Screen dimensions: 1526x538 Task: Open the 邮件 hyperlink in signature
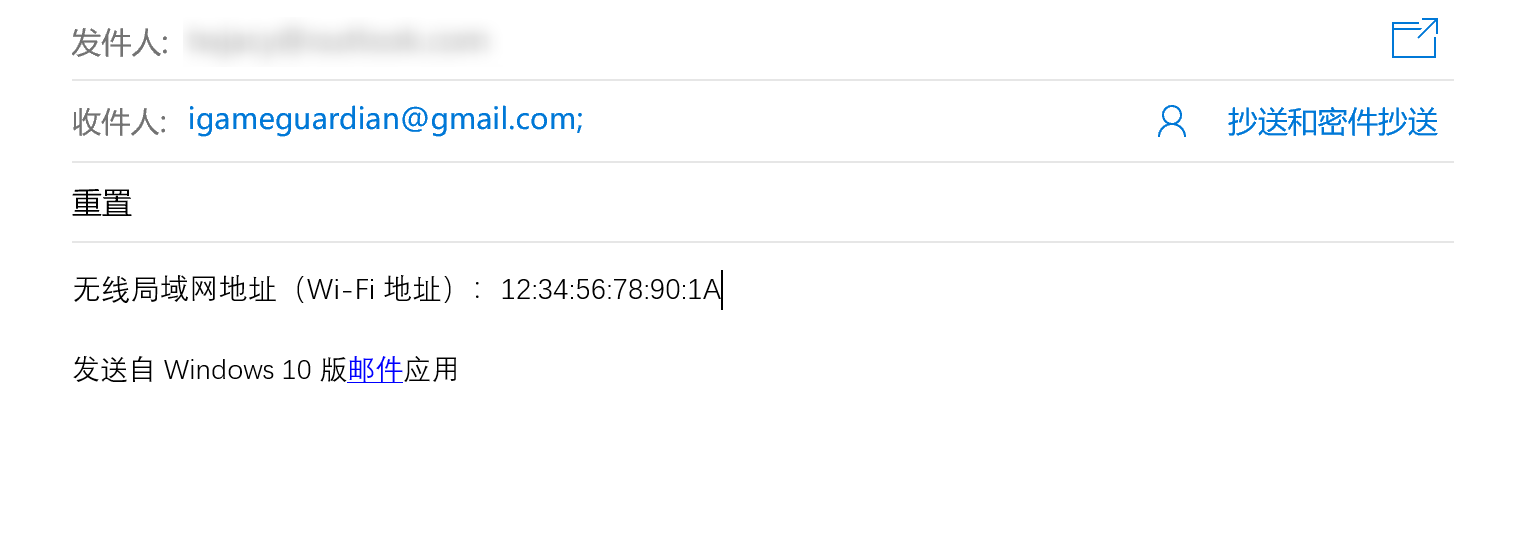tap(375, 370)
